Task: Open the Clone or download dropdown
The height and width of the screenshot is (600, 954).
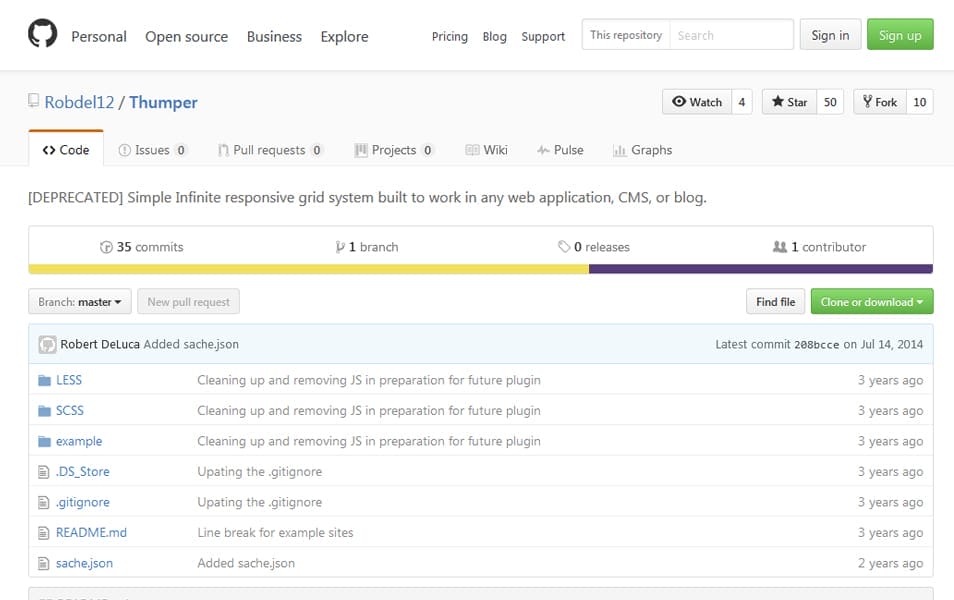Action: point(871,301)
